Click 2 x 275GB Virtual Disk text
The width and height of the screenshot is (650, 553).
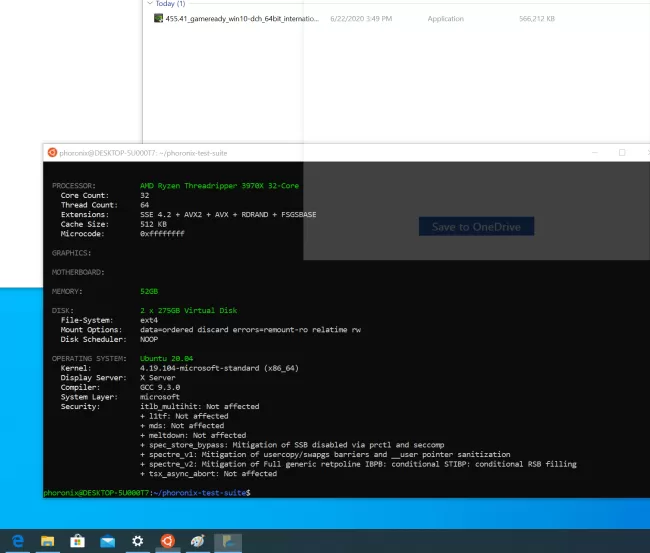pyautogui.click(x=189, y=310)
